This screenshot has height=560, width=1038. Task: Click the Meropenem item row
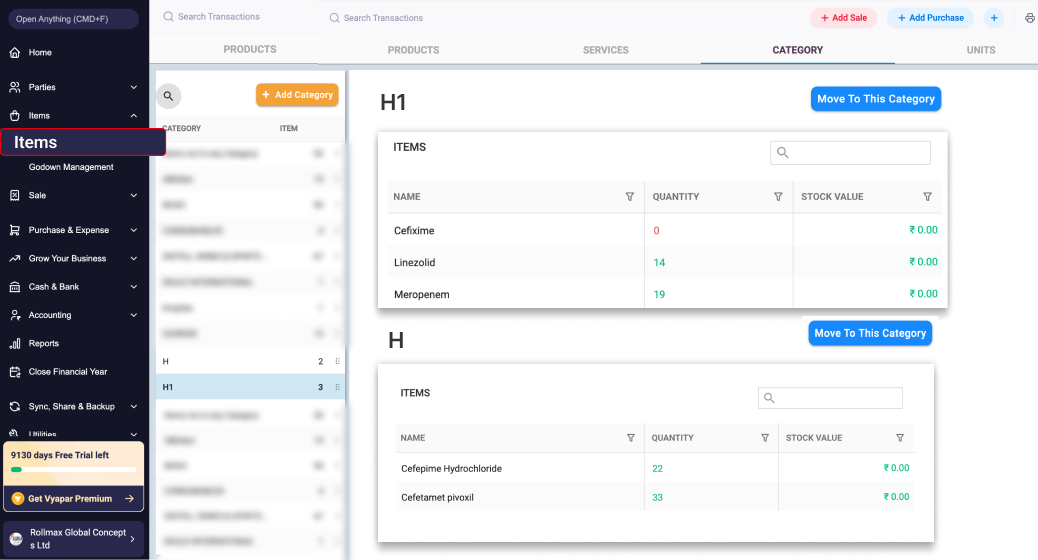[x=663, y=294]
